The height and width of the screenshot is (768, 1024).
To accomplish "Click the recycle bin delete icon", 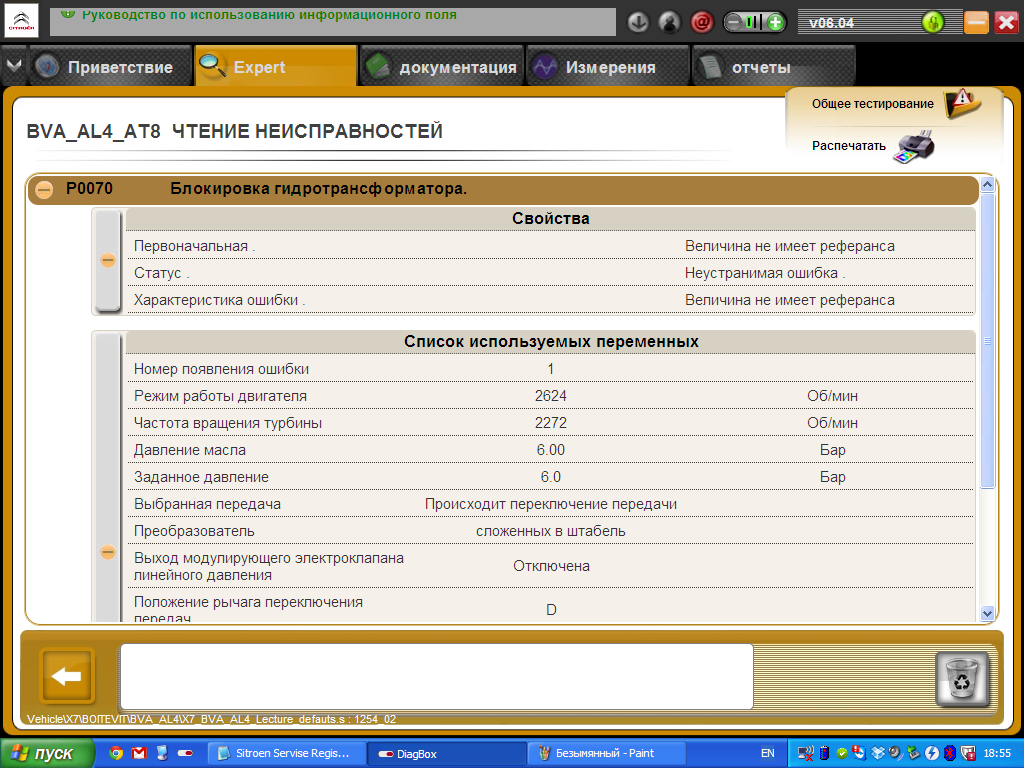I will pyautogui.click(x=961, y=679).
